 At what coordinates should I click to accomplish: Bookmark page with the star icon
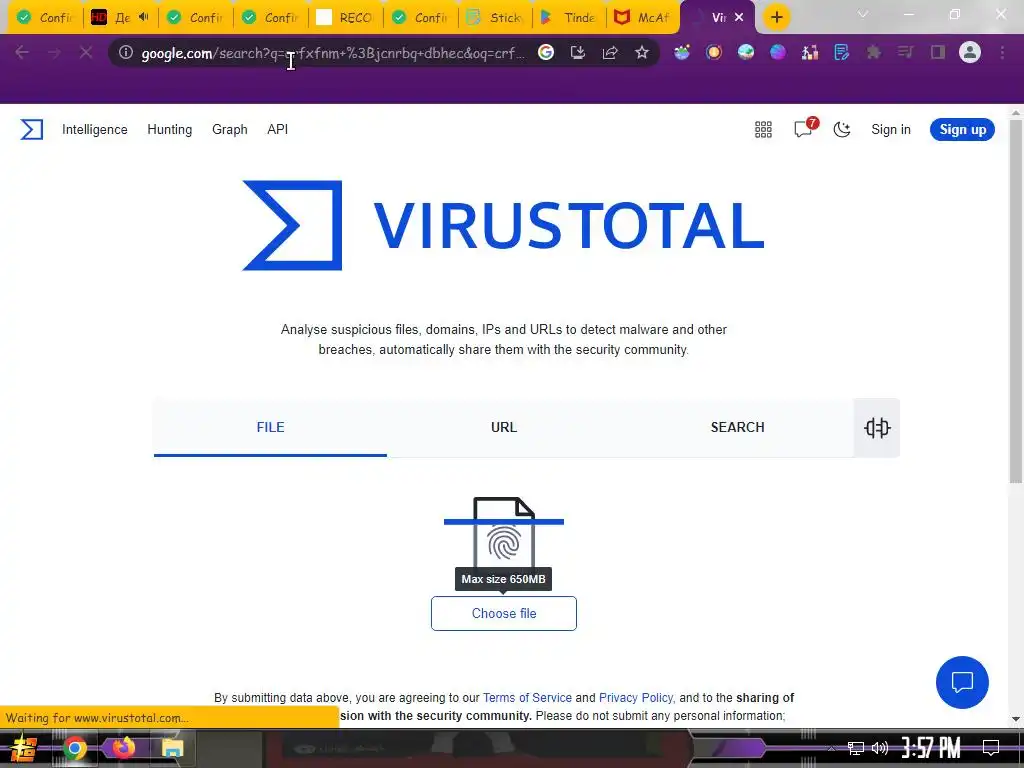click(642, 52)
